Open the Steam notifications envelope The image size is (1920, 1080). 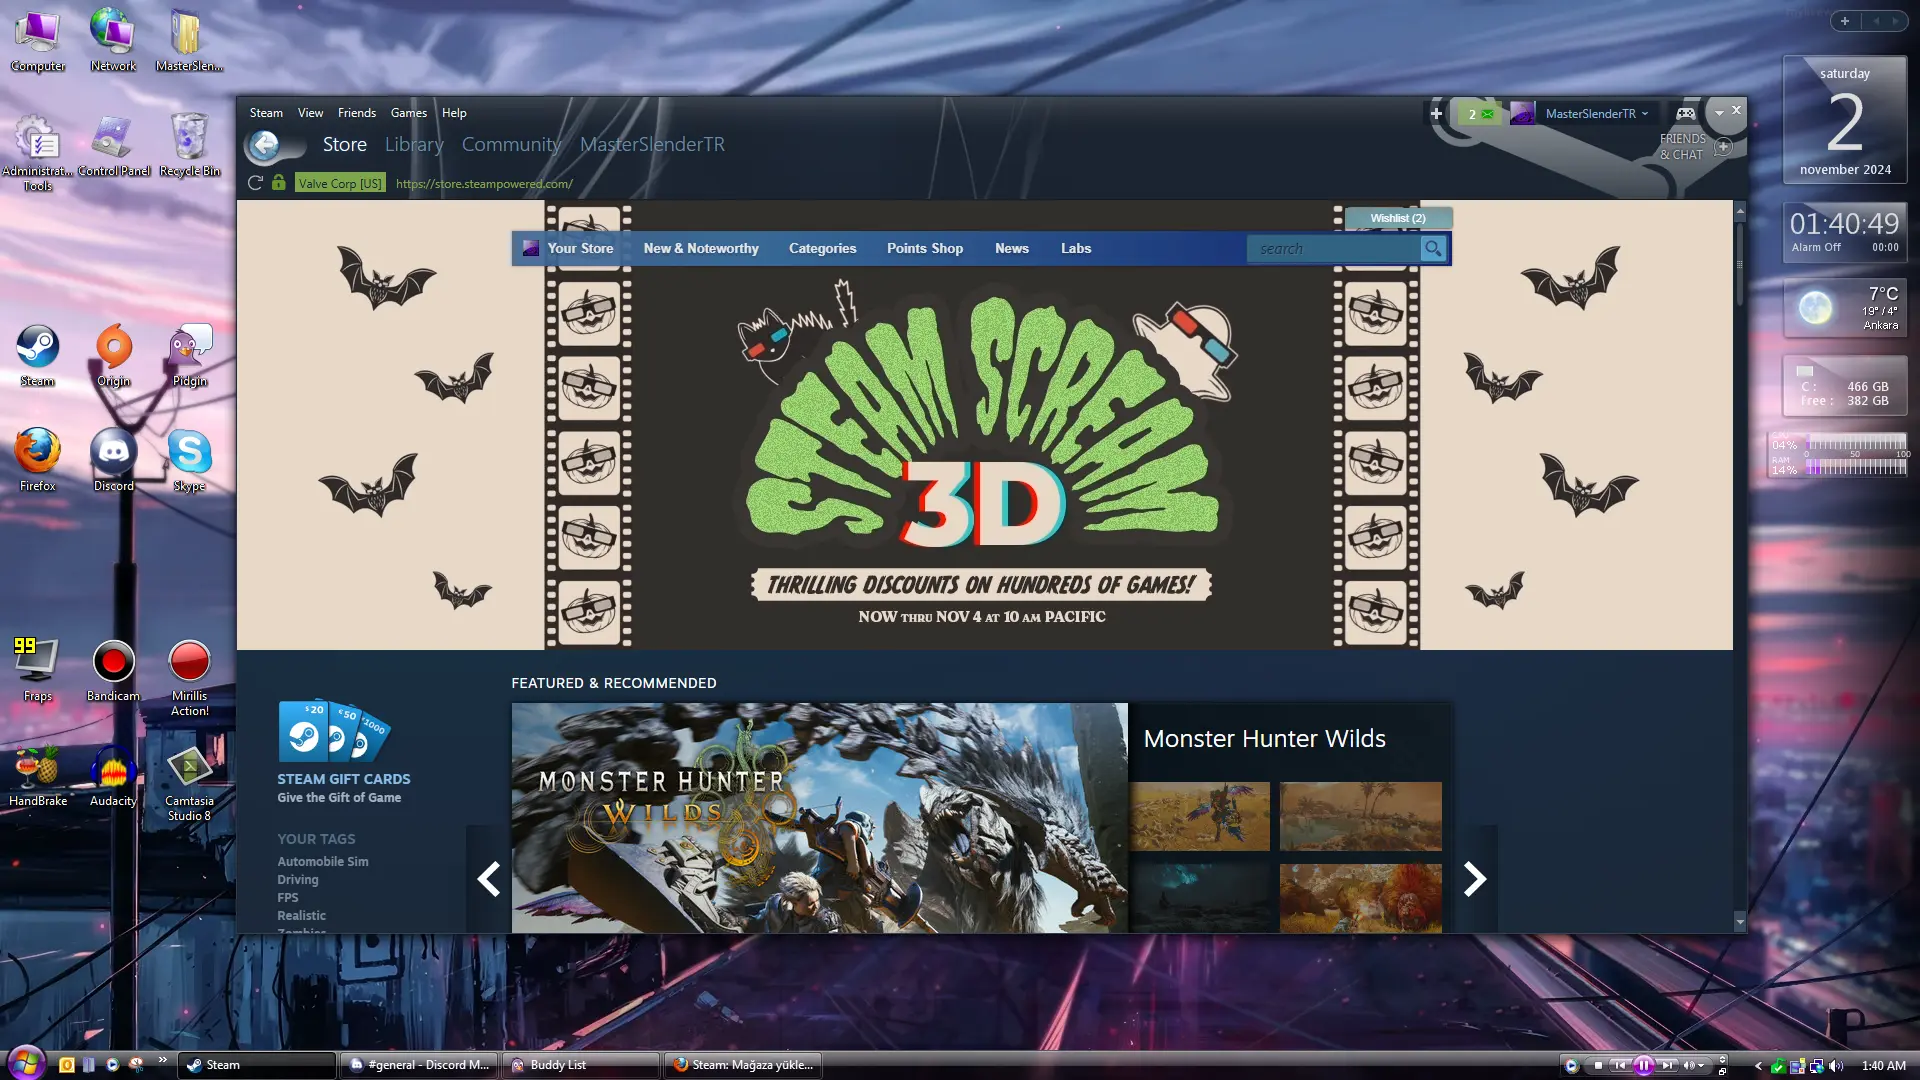pos(1479,113)
